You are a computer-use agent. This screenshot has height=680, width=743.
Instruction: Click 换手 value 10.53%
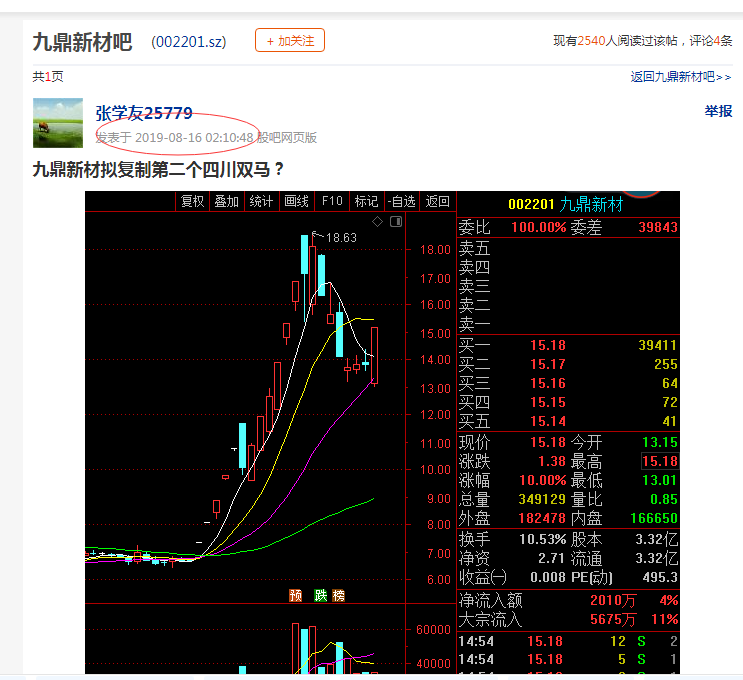coord(543,539)
